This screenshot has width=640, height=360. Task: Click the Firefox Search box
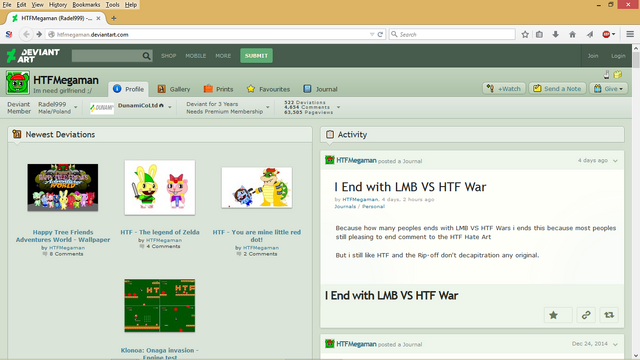(x=452, y=35)
